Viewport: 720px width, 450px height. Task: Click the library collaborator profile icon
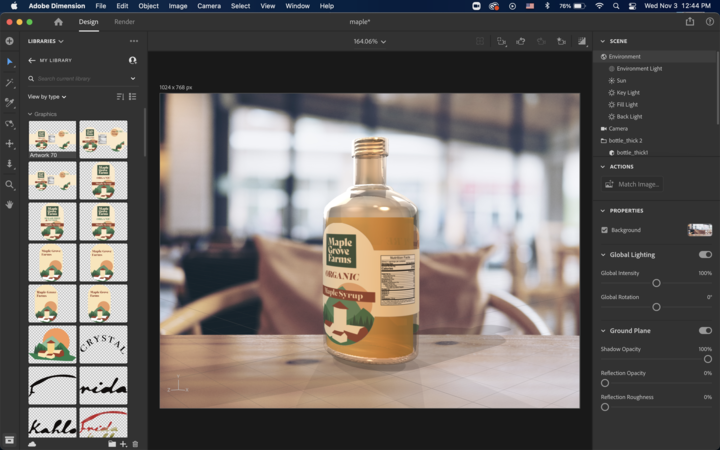click(133, 60)
